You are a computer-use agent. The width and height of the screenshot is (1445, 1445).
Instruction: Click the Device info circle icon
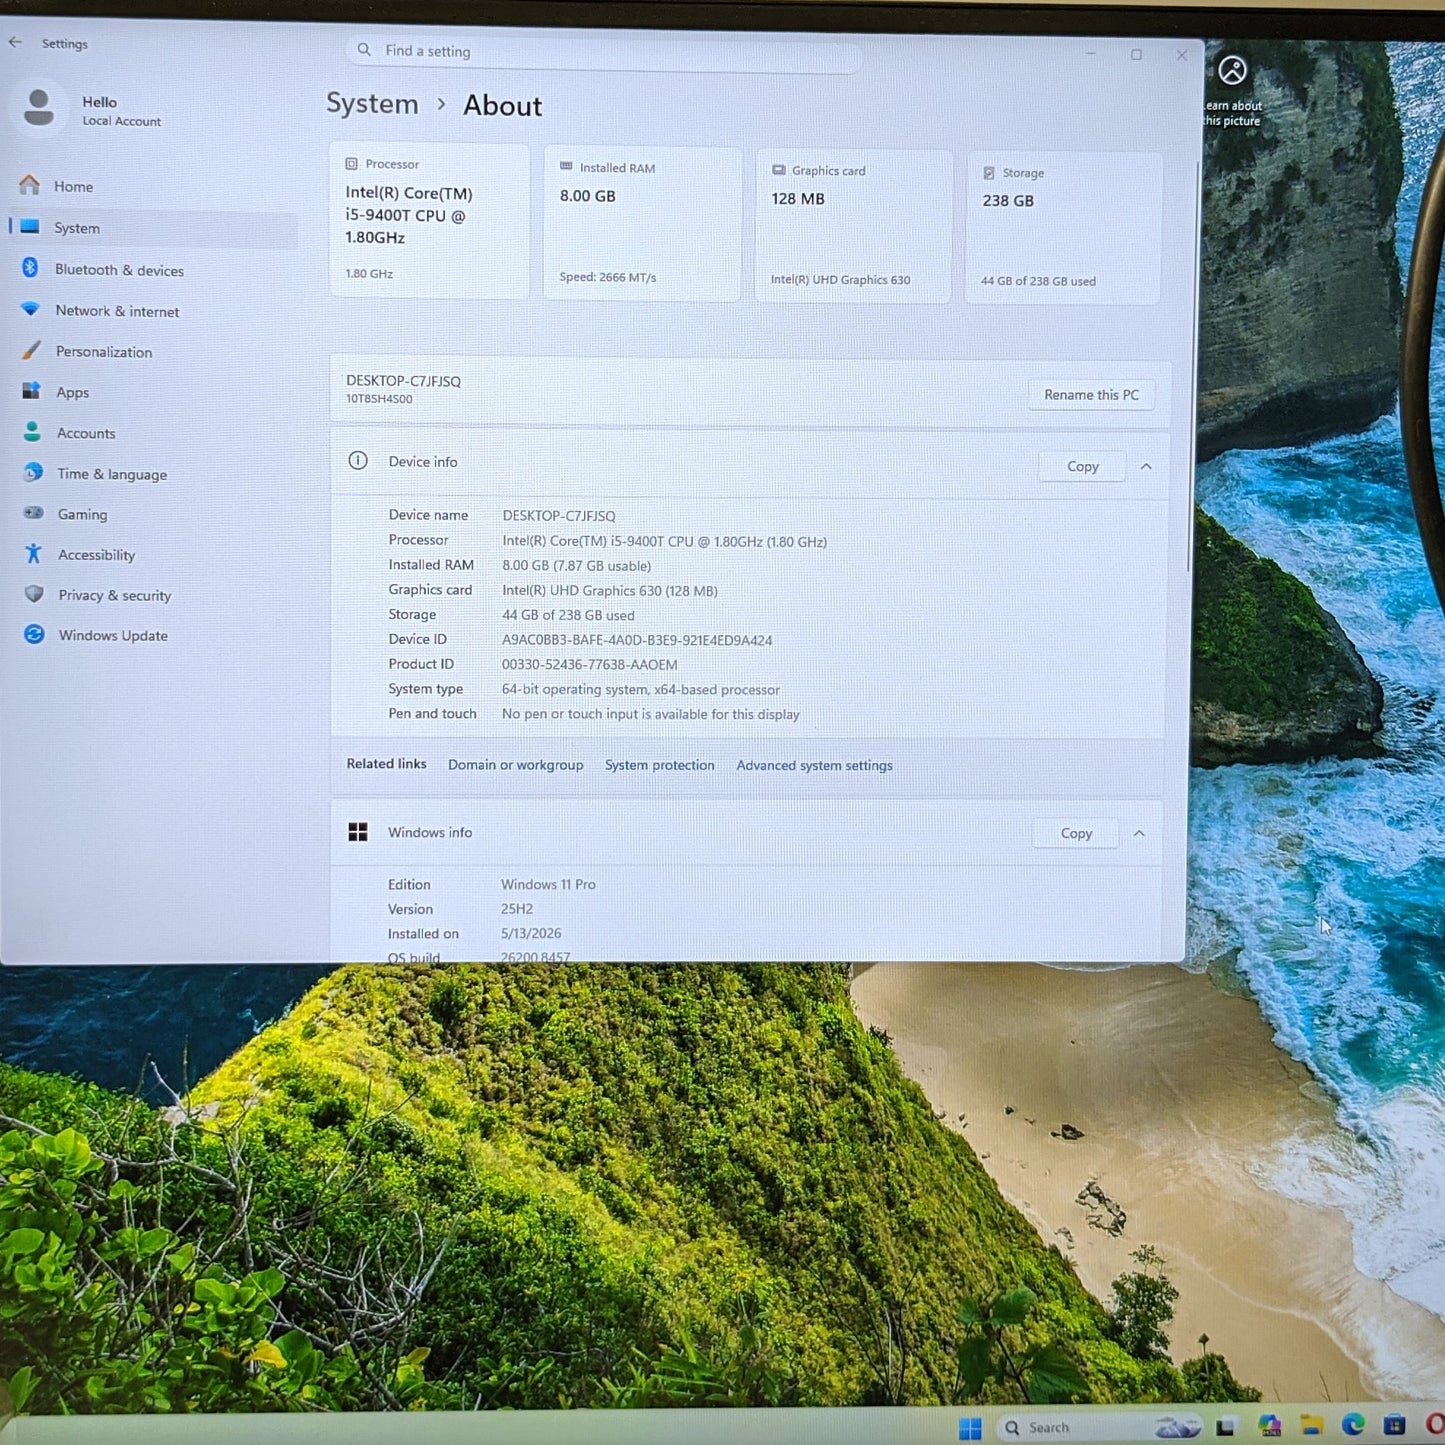click(358, 461)
